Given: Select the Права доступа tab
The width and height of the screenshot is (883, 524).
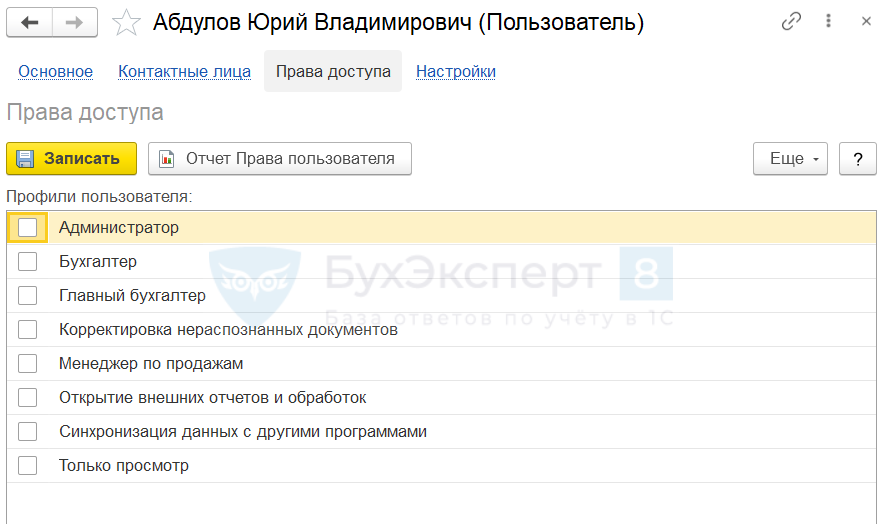Looking at the screenshot, I should 333,72.
